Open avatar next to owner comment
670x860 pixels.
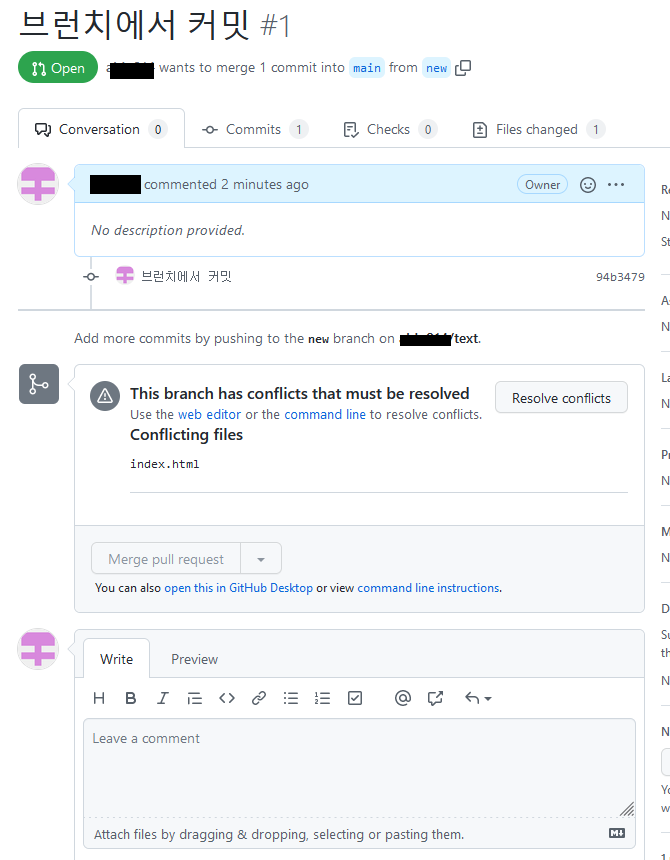pyautogui.click(x=38, y=184)
